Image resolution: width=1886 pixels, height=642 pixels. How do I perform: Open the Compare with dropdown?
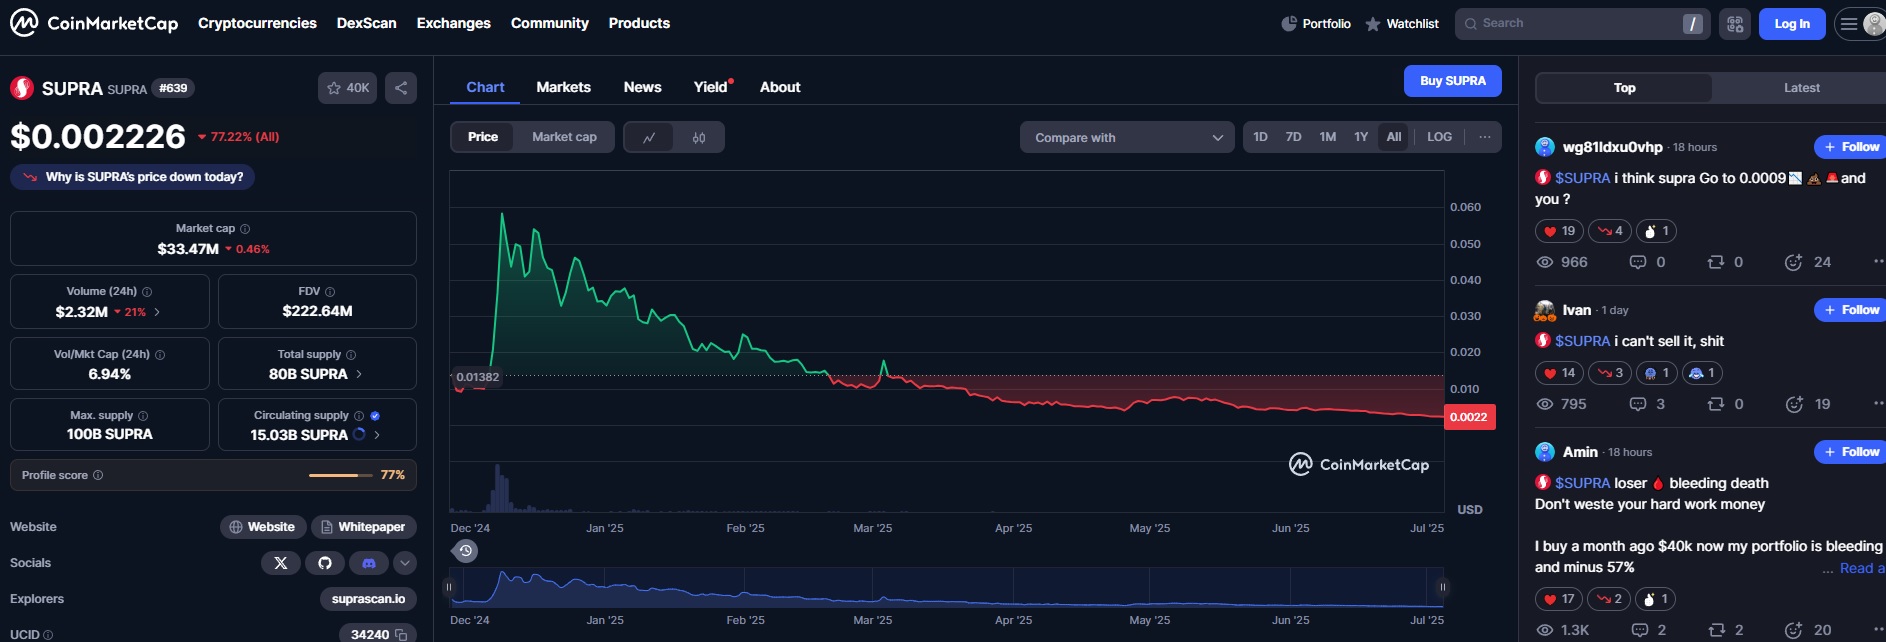click(x=1128, y=137)
